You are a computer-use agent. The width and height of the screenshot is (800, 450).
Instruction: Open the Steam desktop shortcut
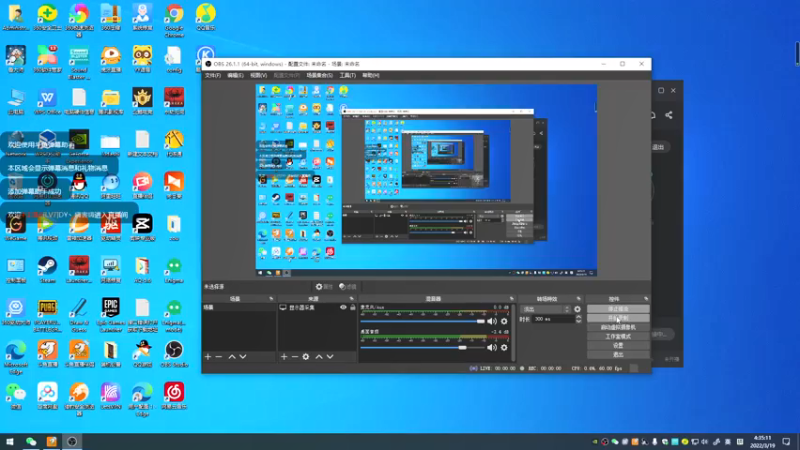(47, 269)
